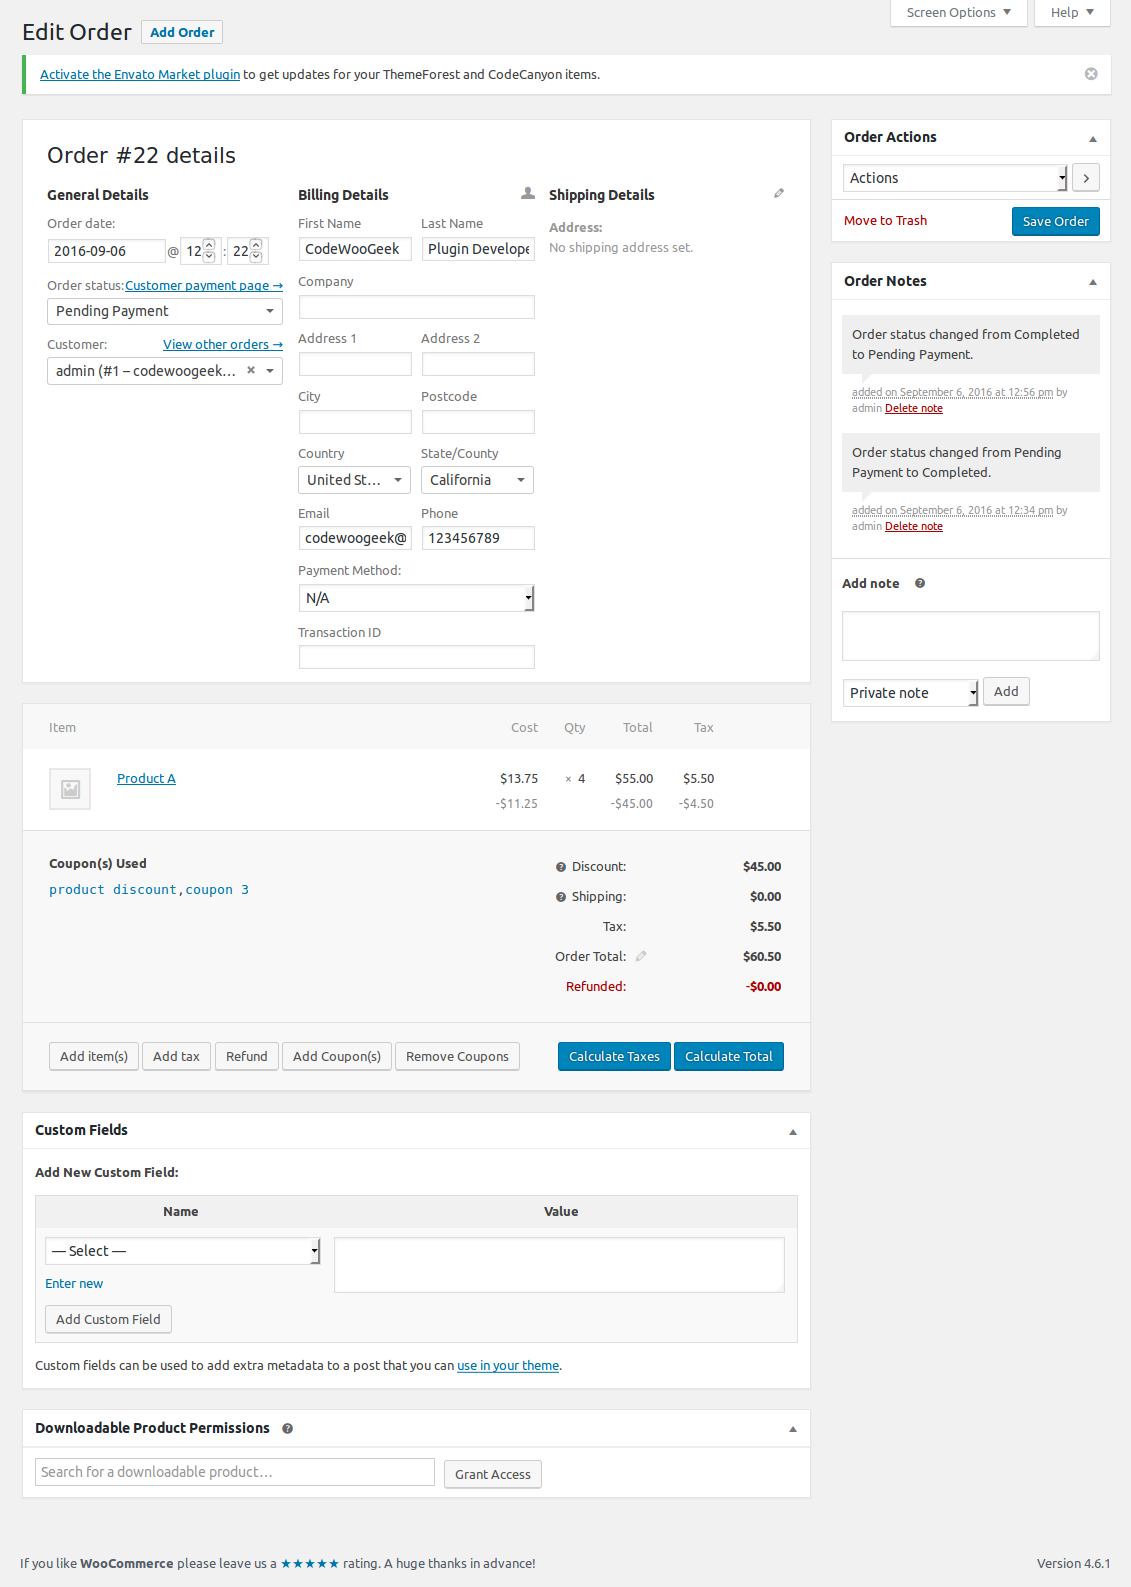Focus the First Name field
The height and width of the screenshot is (1587, 1131).
pos(355,249)
